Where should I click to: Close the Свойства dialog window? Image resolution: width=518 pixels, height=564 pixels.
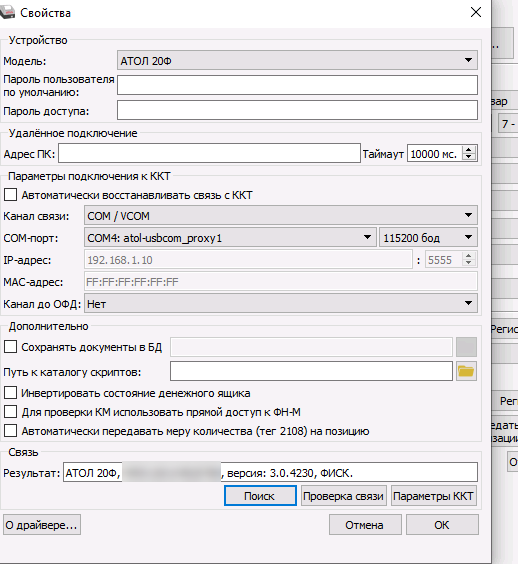click(476, 13)
